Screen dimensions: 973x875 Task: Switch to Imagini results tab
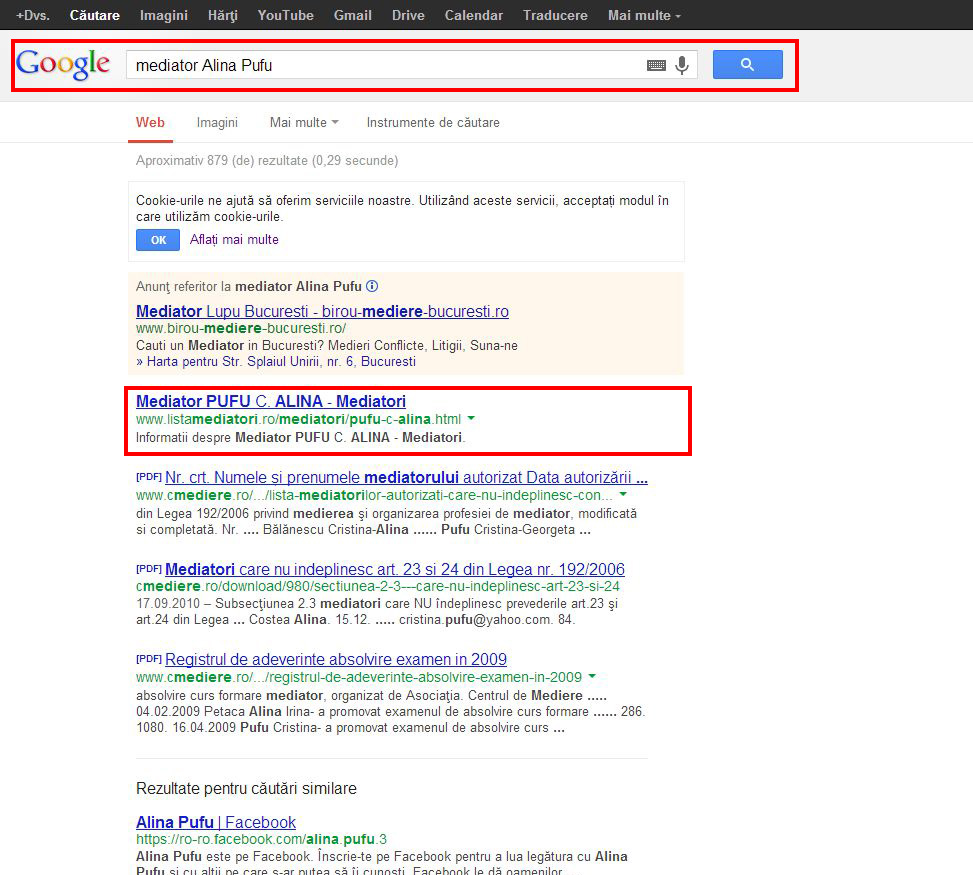click(x=217, y=122)
